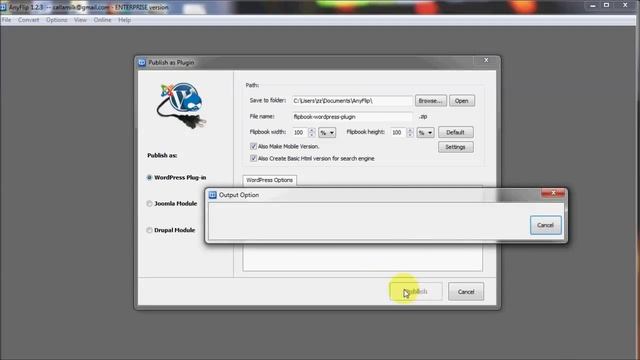The image size is (640, 360).
Task: Open the Online menu
Action: click(x=102, y=20)
